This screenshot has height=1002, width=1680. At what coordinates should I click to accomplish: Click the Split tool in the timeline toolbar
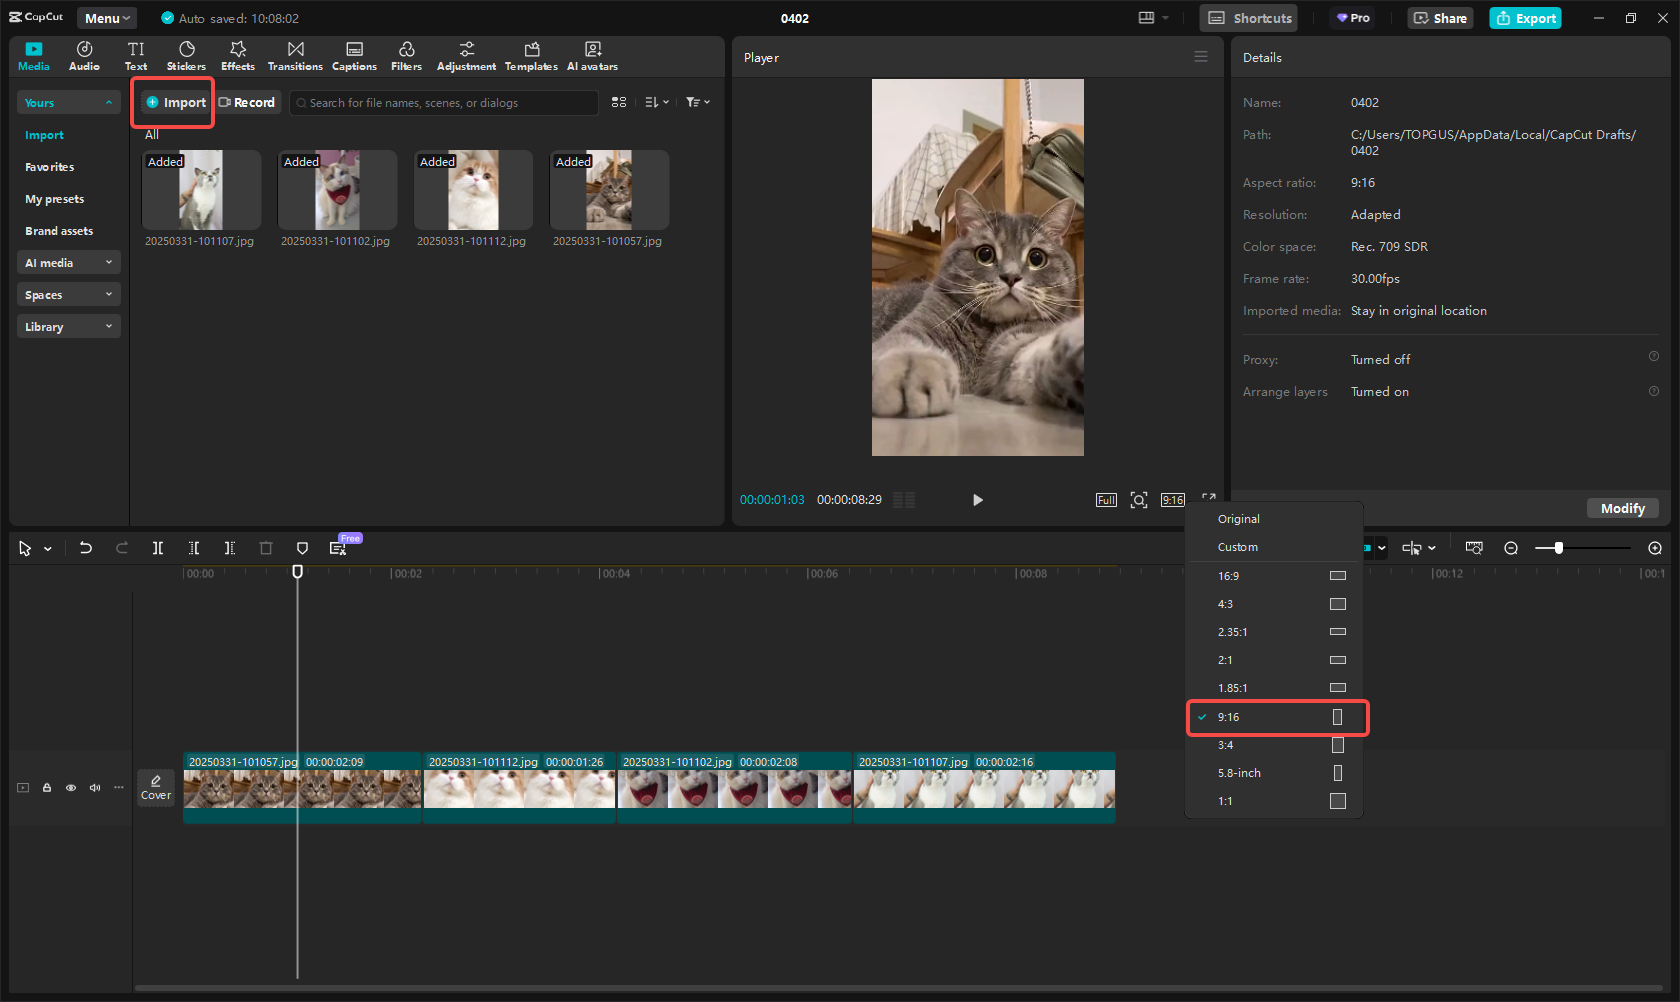point(158,548)
